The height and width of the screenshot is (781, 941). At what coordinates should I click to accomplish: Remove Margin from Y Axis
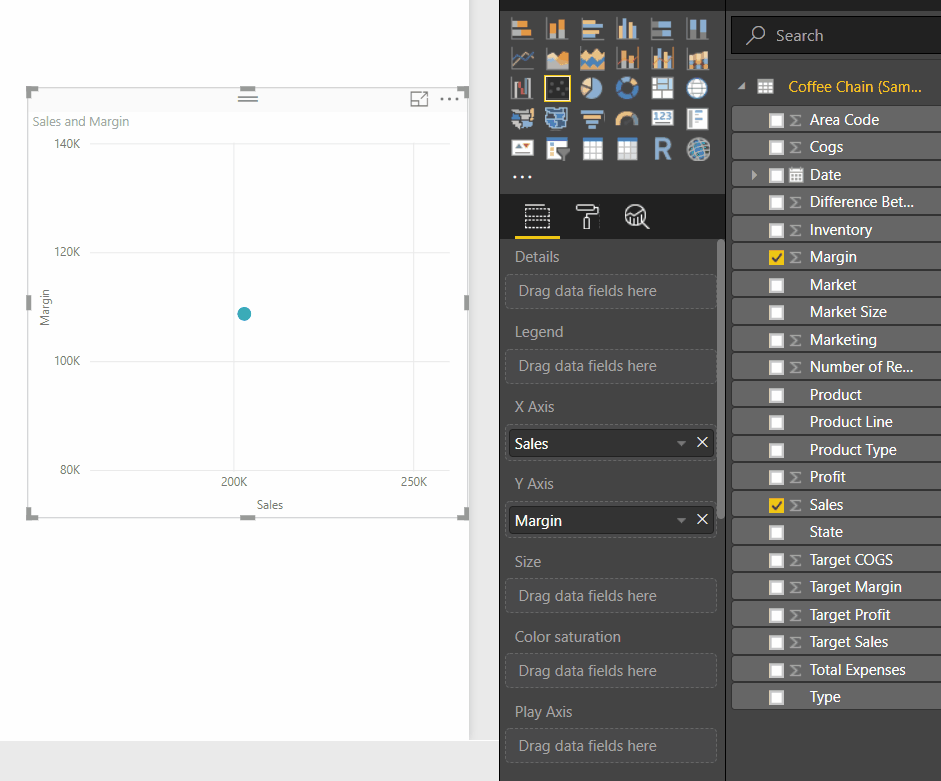point(702,519)
